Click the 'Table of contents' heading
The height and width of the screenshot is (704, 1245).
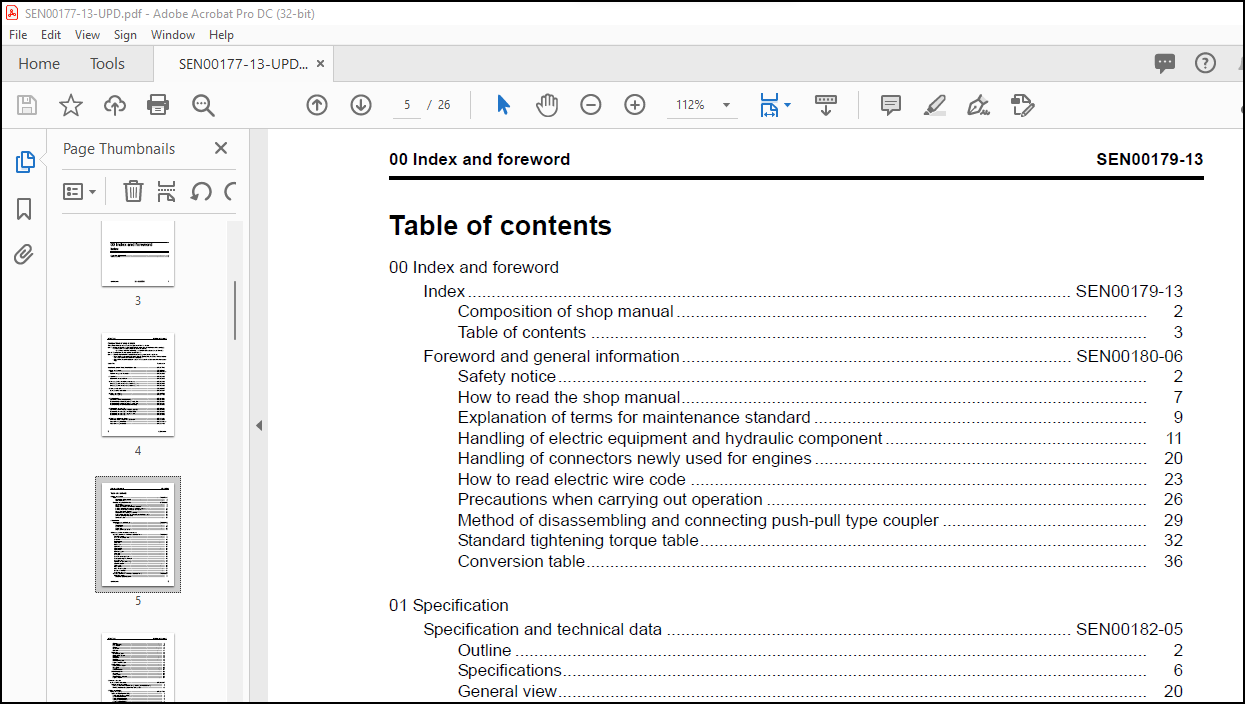coord(500,226)
